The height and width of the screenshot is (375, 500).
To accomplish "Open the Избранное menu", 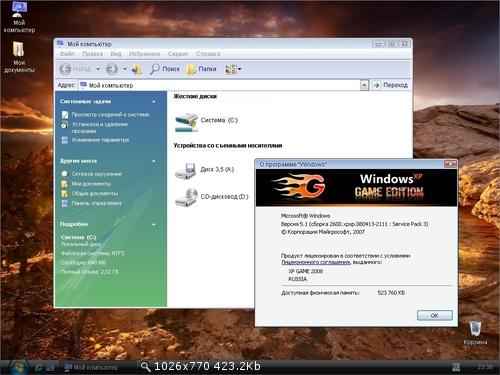I will (x=144, y=54).
